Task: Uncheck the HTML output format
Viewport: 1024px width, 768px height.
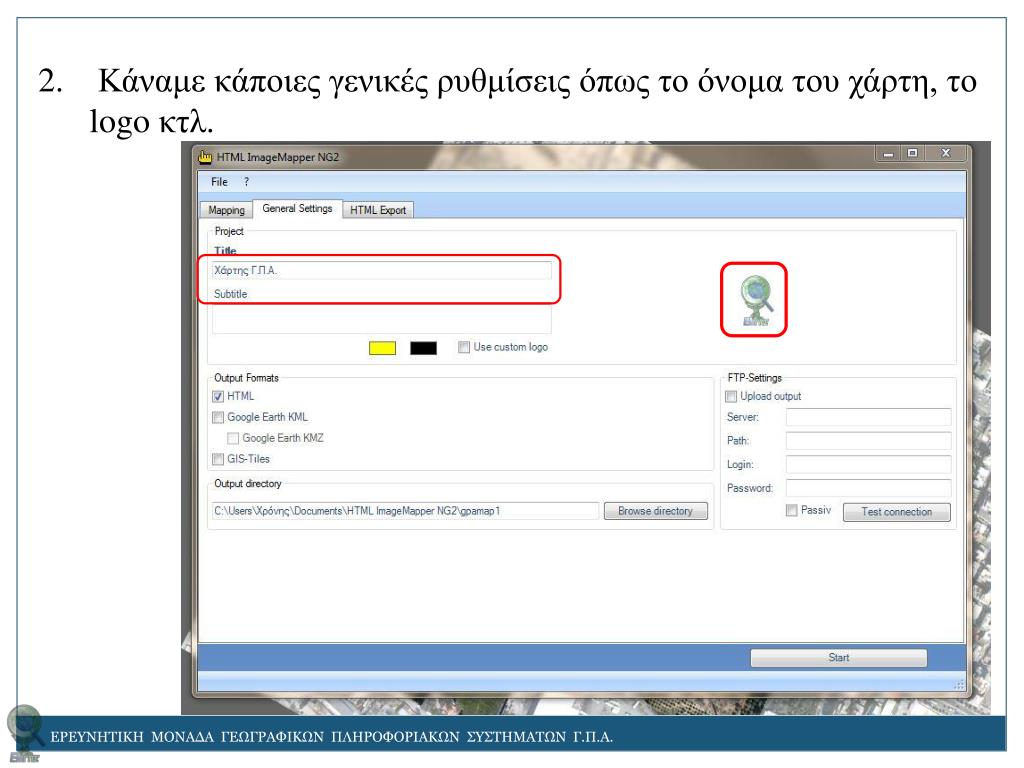Action: coord(218,396)
